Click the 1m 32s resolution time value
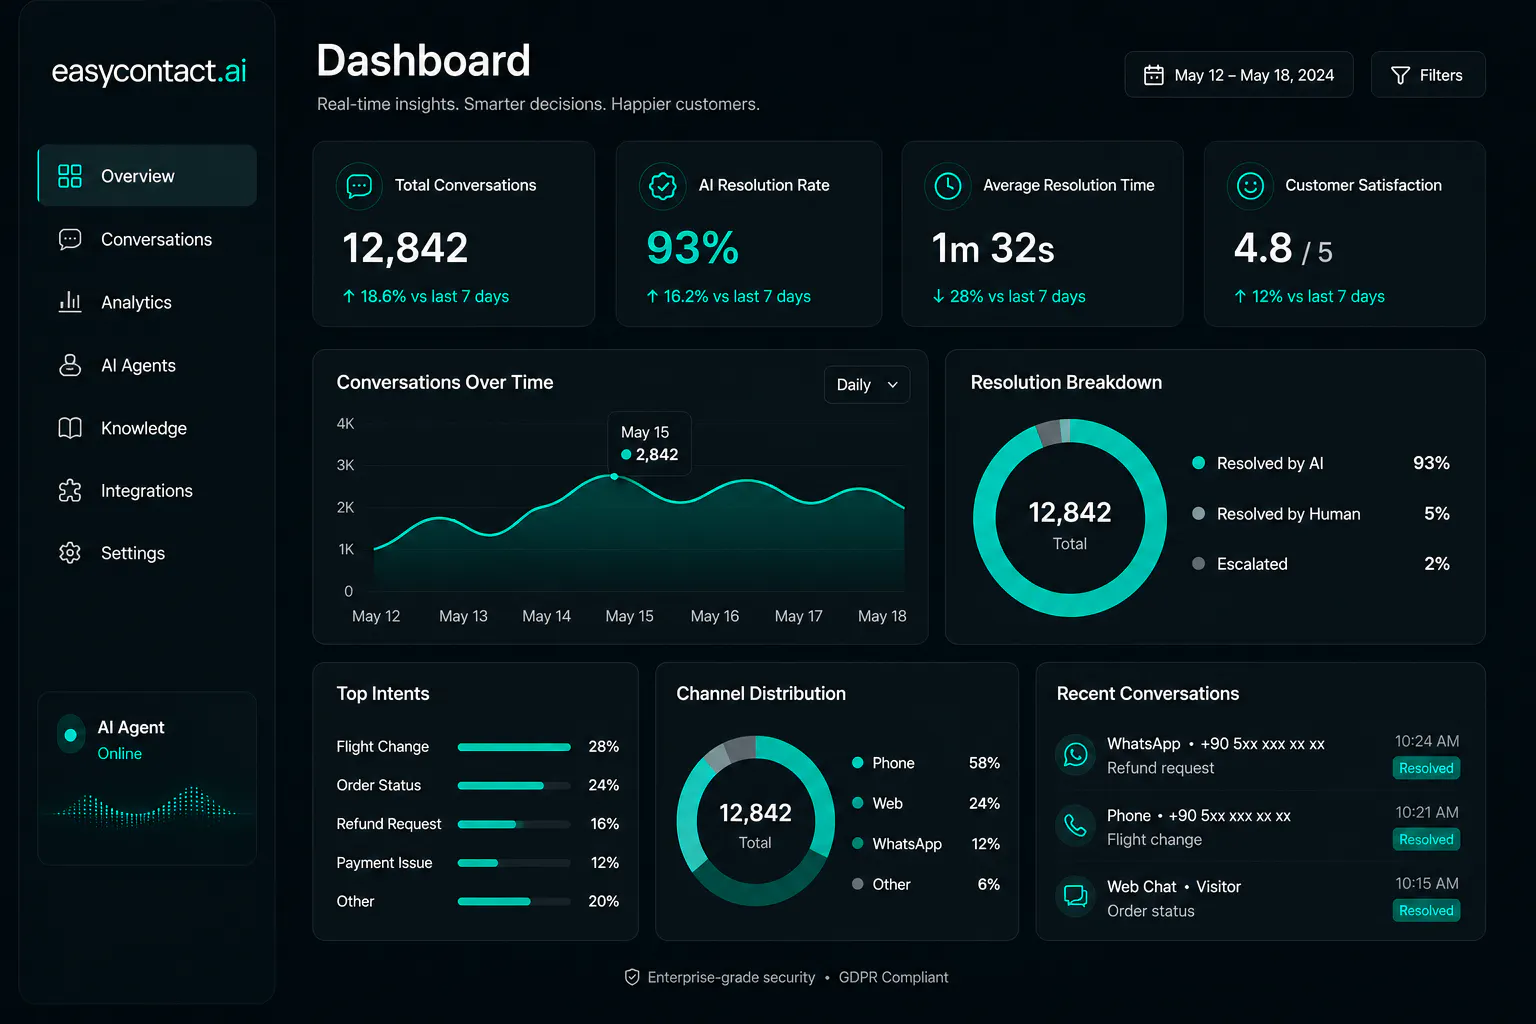The height and width of the screenshot is (1024, 1536). click(x=993, y=249)
